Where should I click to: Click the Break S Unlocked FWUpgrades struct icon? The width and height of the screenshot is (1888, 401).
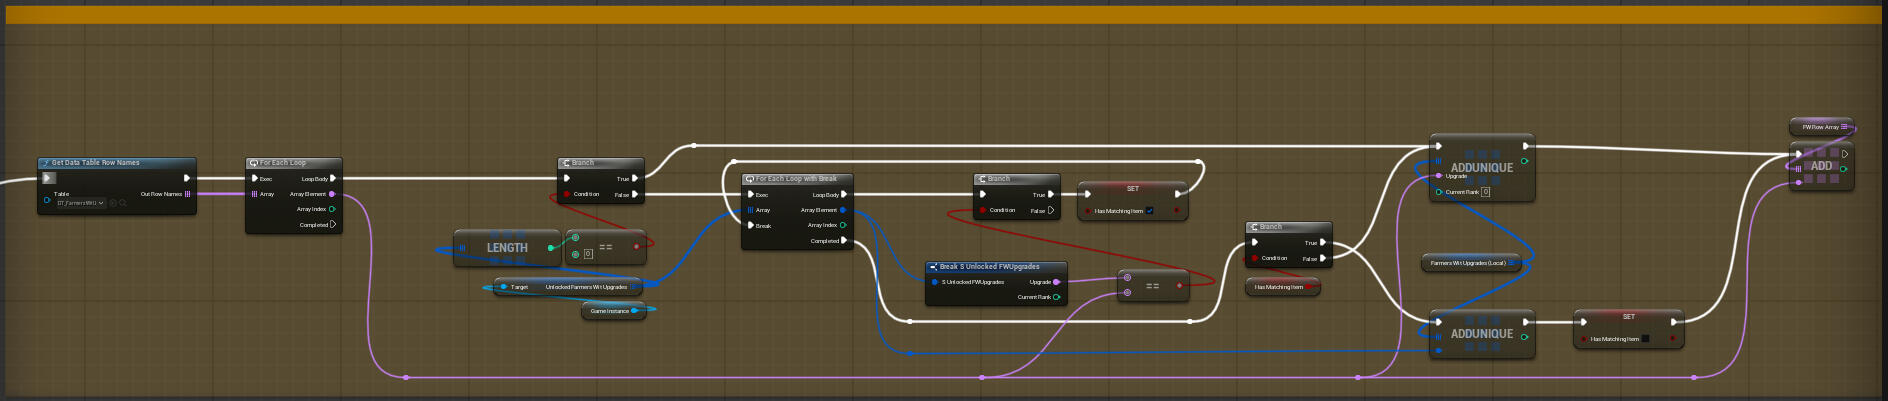[933, 267]
